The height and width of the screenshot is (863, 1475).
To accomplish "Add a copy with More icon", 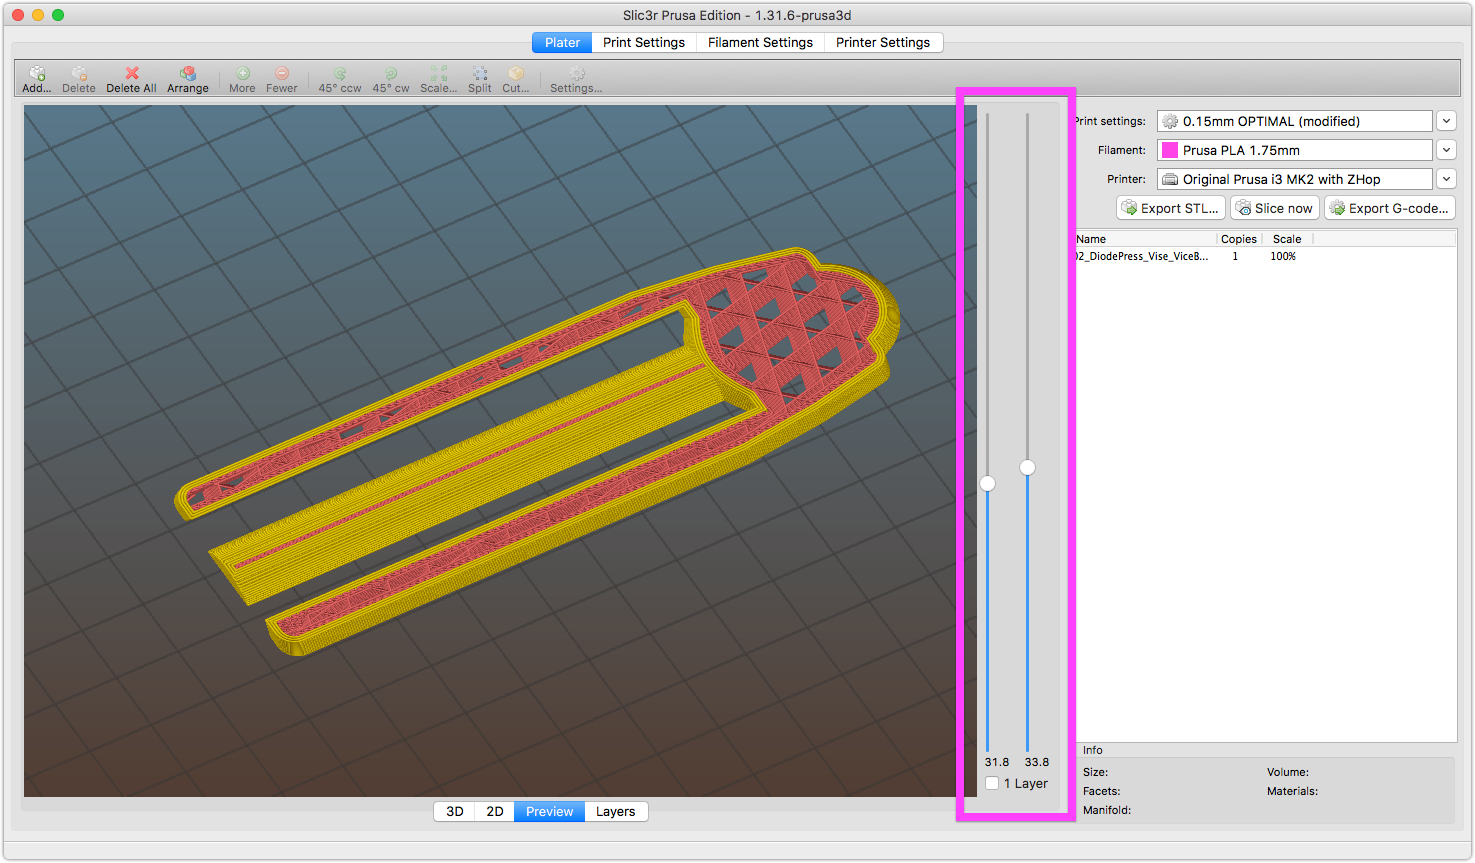I will [x=242, y=74].
